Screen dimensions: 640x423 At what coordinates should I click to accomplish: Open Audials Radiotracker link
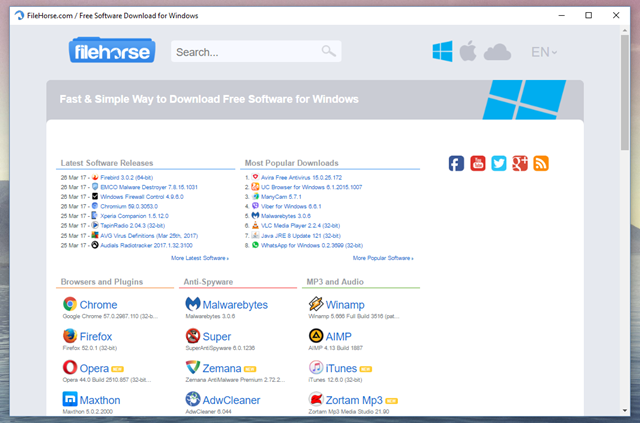point(147,245)
